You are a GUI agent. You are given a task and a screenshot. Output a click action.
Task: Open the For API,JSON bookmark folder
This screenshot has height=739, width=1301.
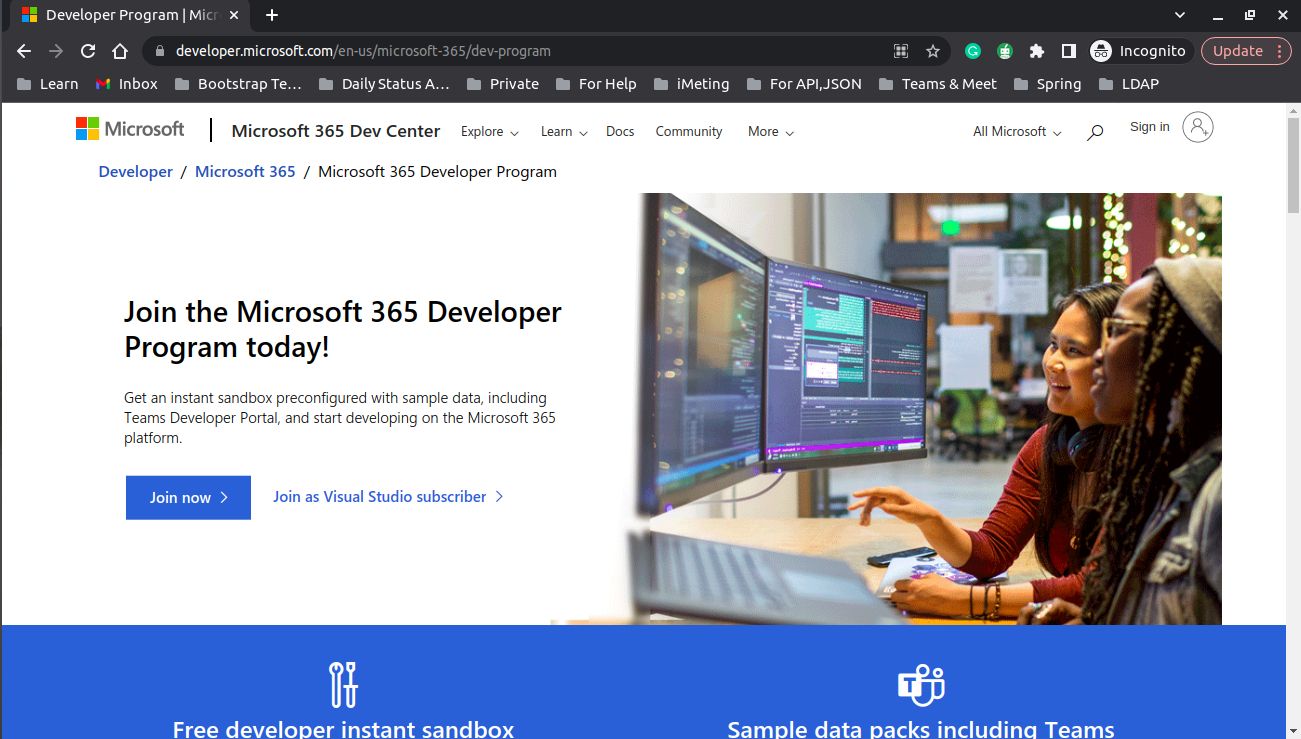point(804,84)
